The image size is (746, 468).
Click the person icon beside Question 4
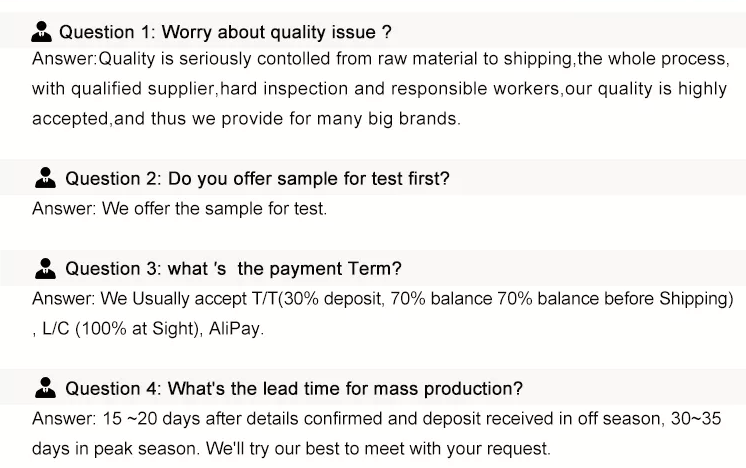point(45,388)
